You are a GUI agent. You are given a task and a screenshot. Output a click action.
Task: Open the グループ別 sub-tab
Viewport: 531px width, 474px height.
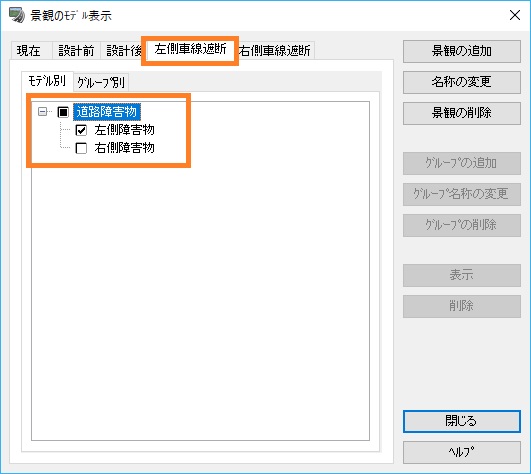coord(101,82)
